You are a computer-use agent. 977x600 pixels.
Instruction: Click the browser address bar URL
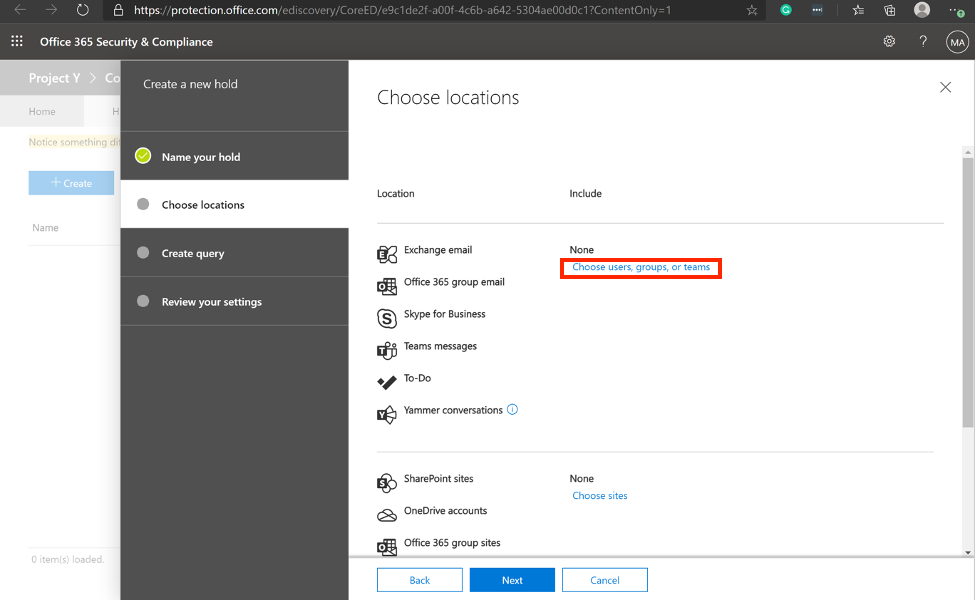click(403, 10)
